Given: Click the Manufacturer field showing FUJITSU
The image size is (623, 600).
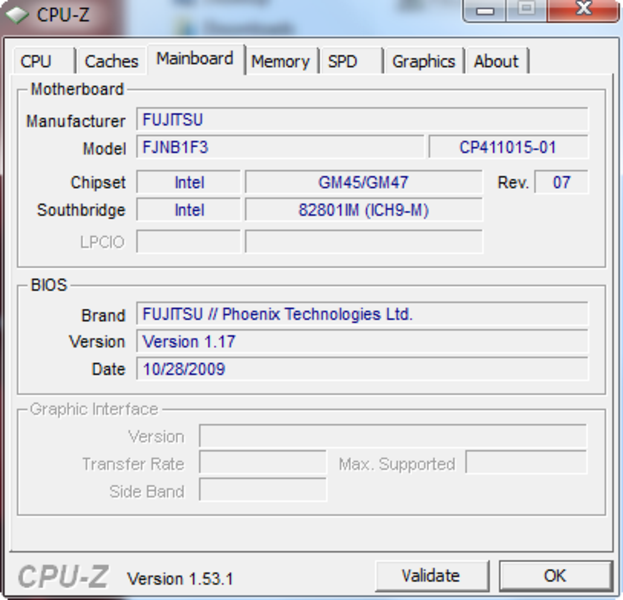Looking at the screenshot, I should click(362, 120).
